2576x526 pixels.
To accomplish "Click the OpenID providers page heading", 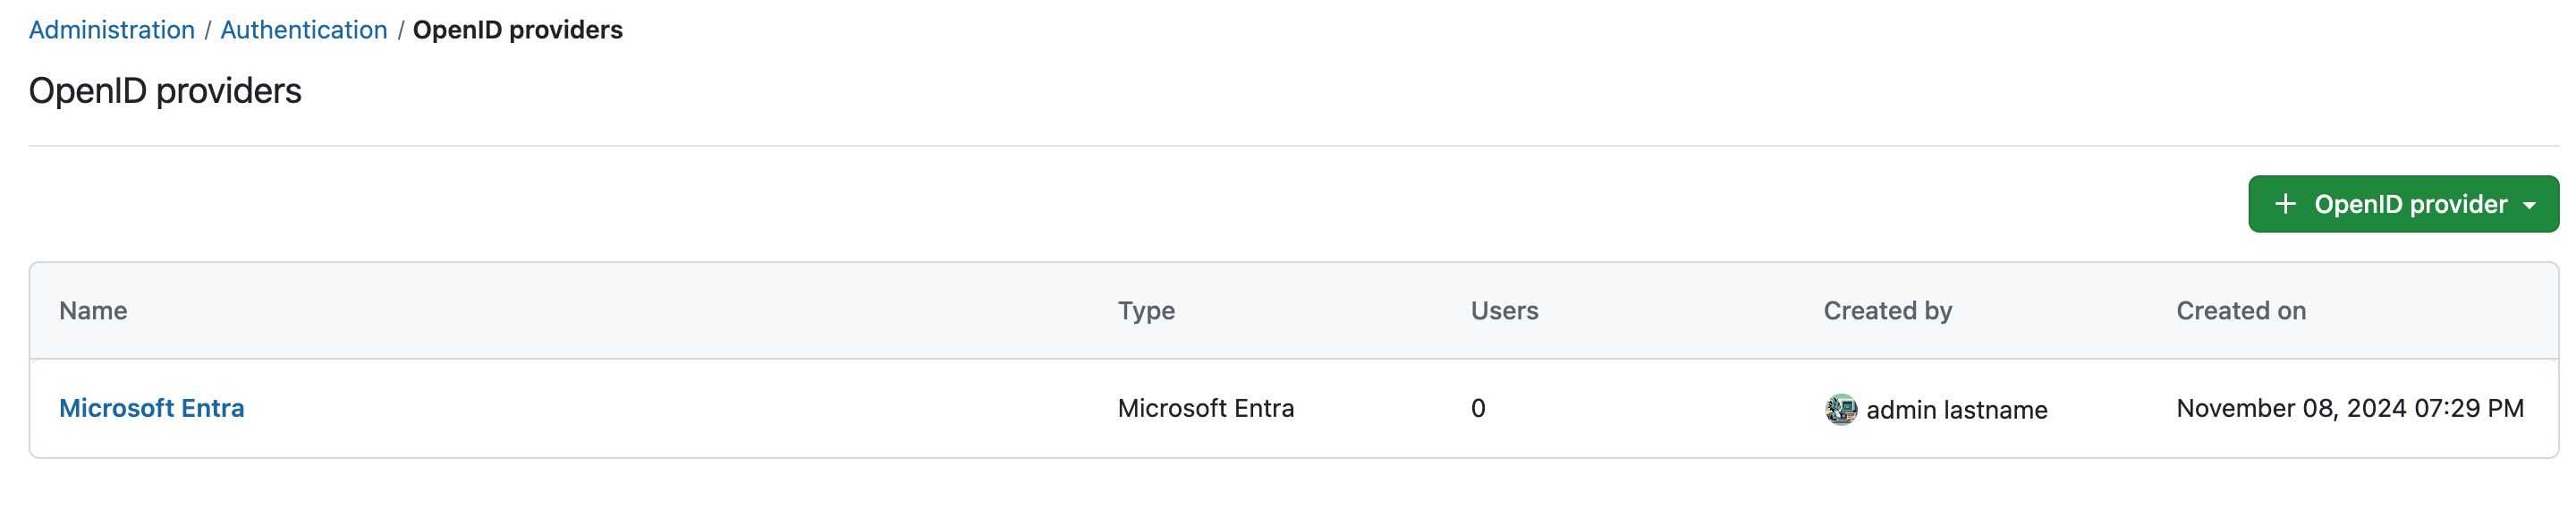I will 165,91.
